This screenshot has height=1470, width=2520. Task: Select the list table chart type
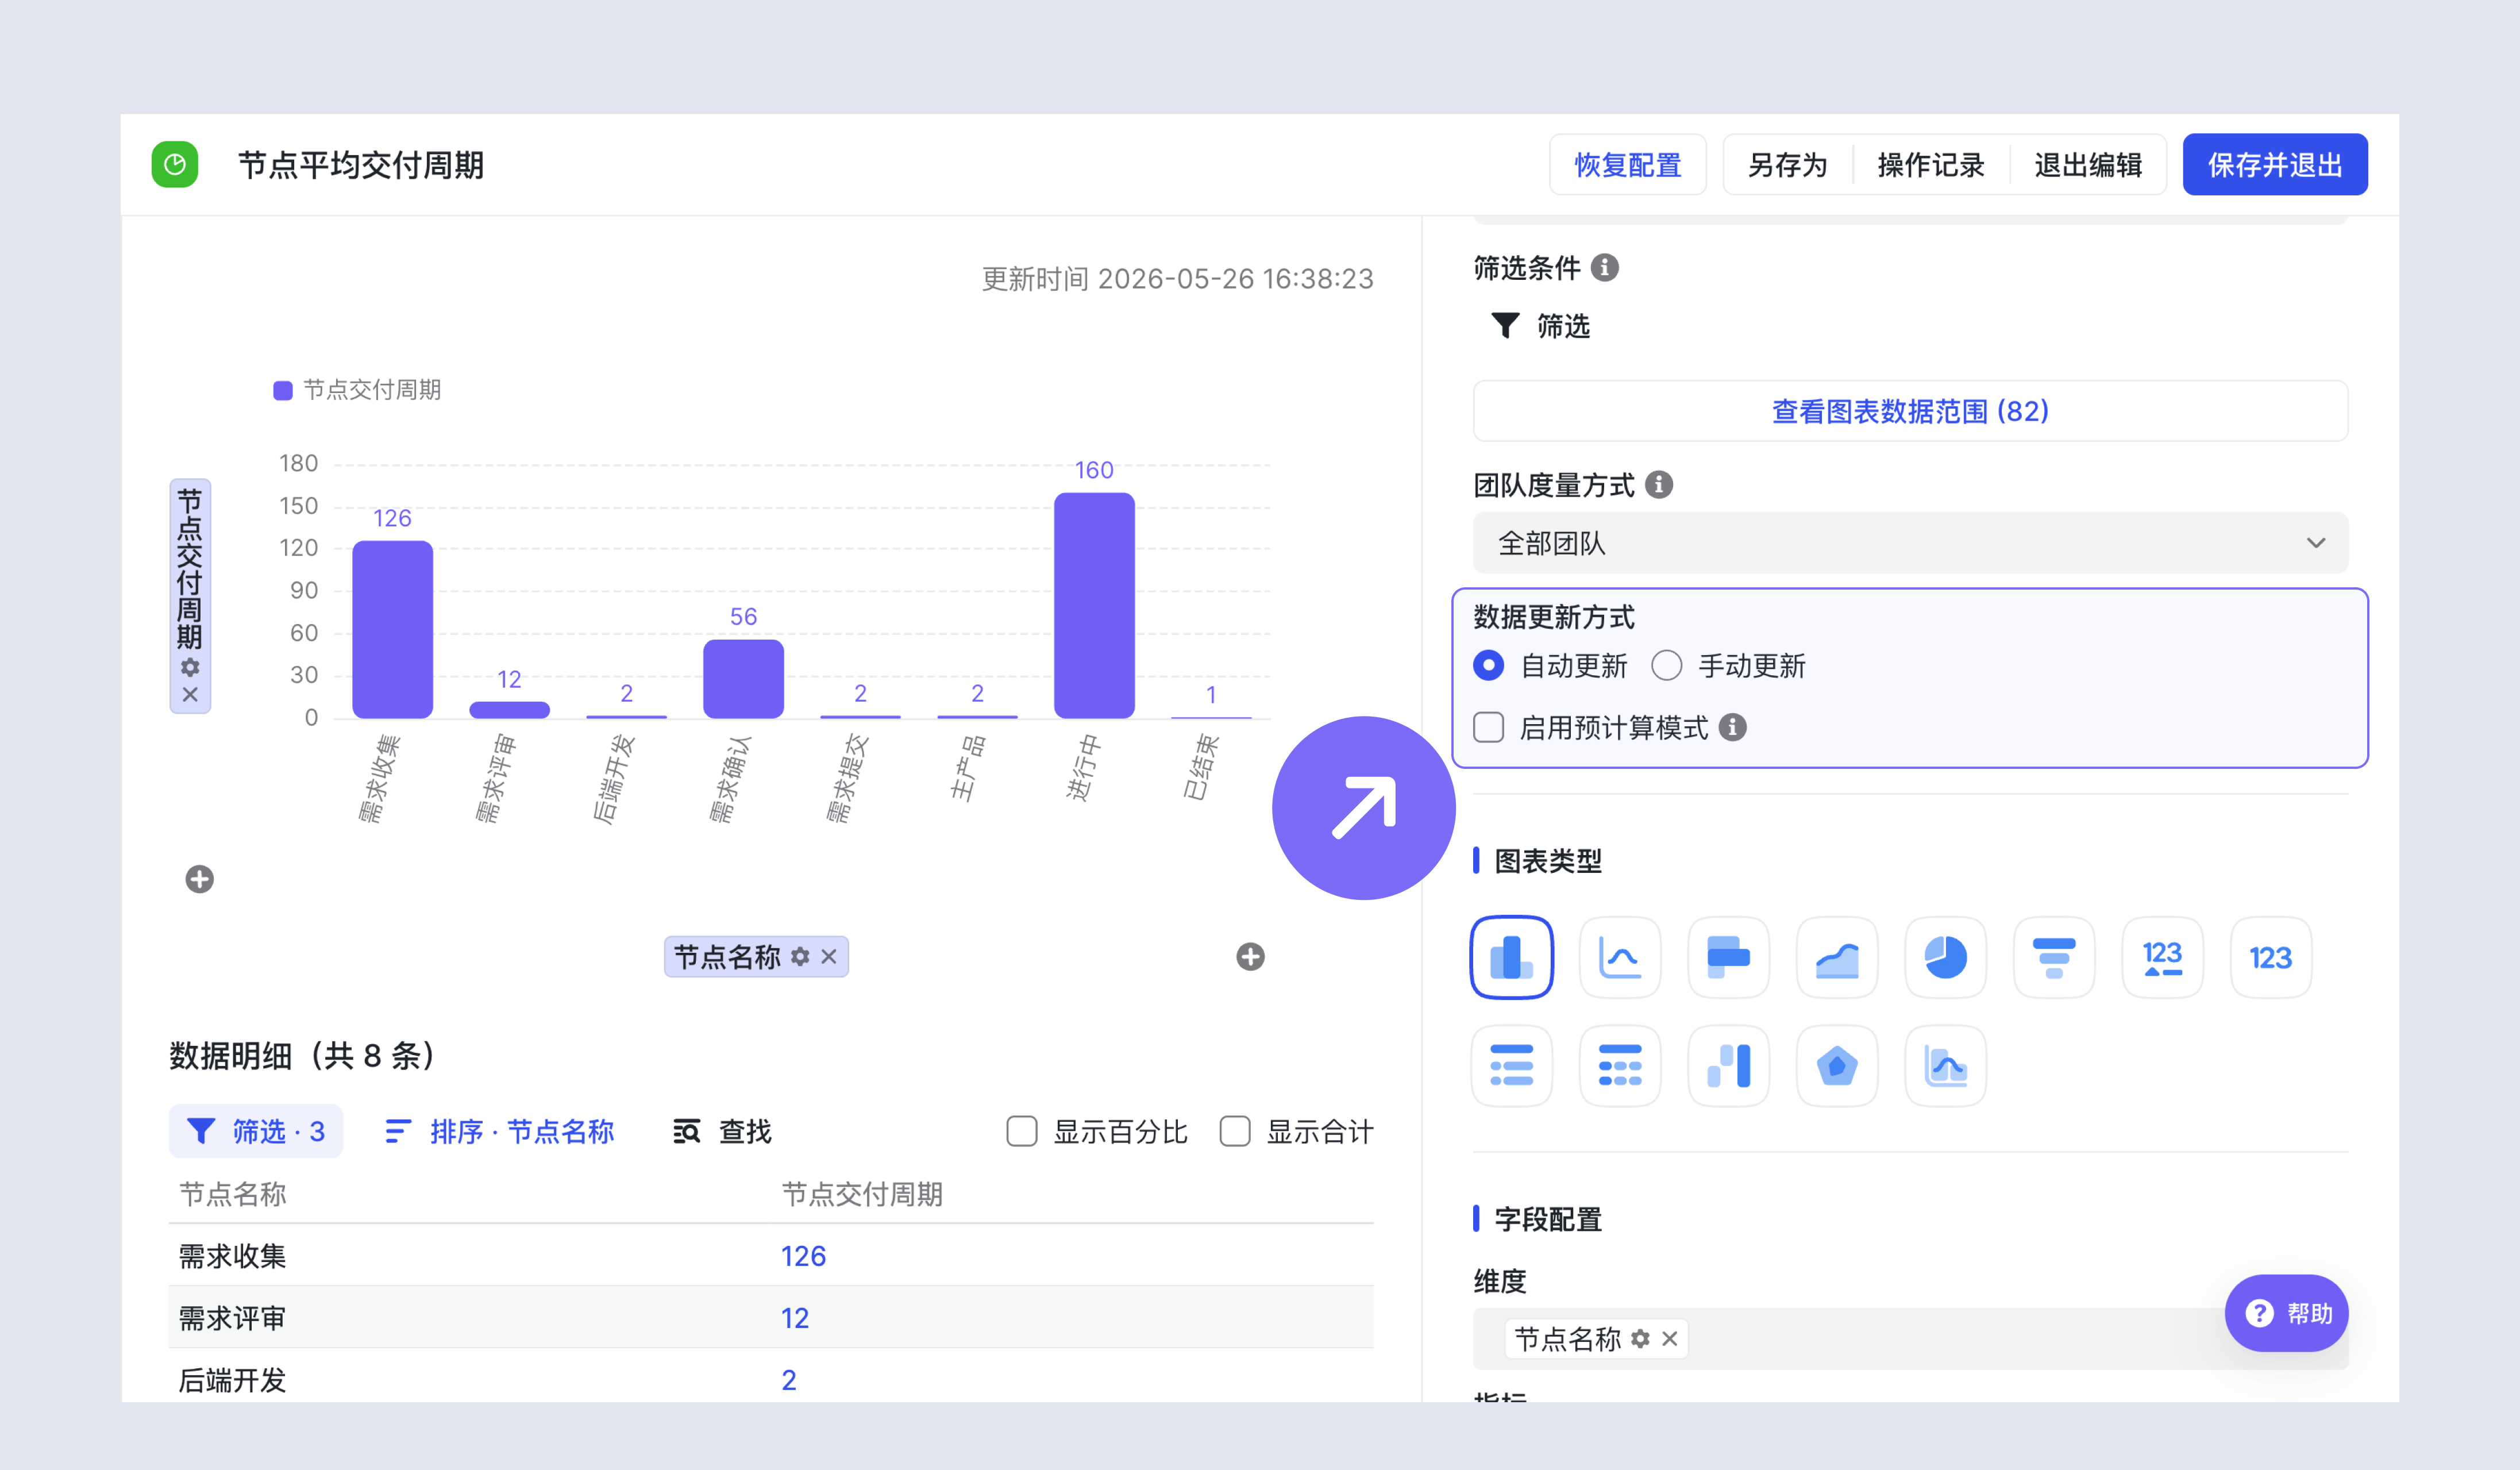tap(1511, 1066)
